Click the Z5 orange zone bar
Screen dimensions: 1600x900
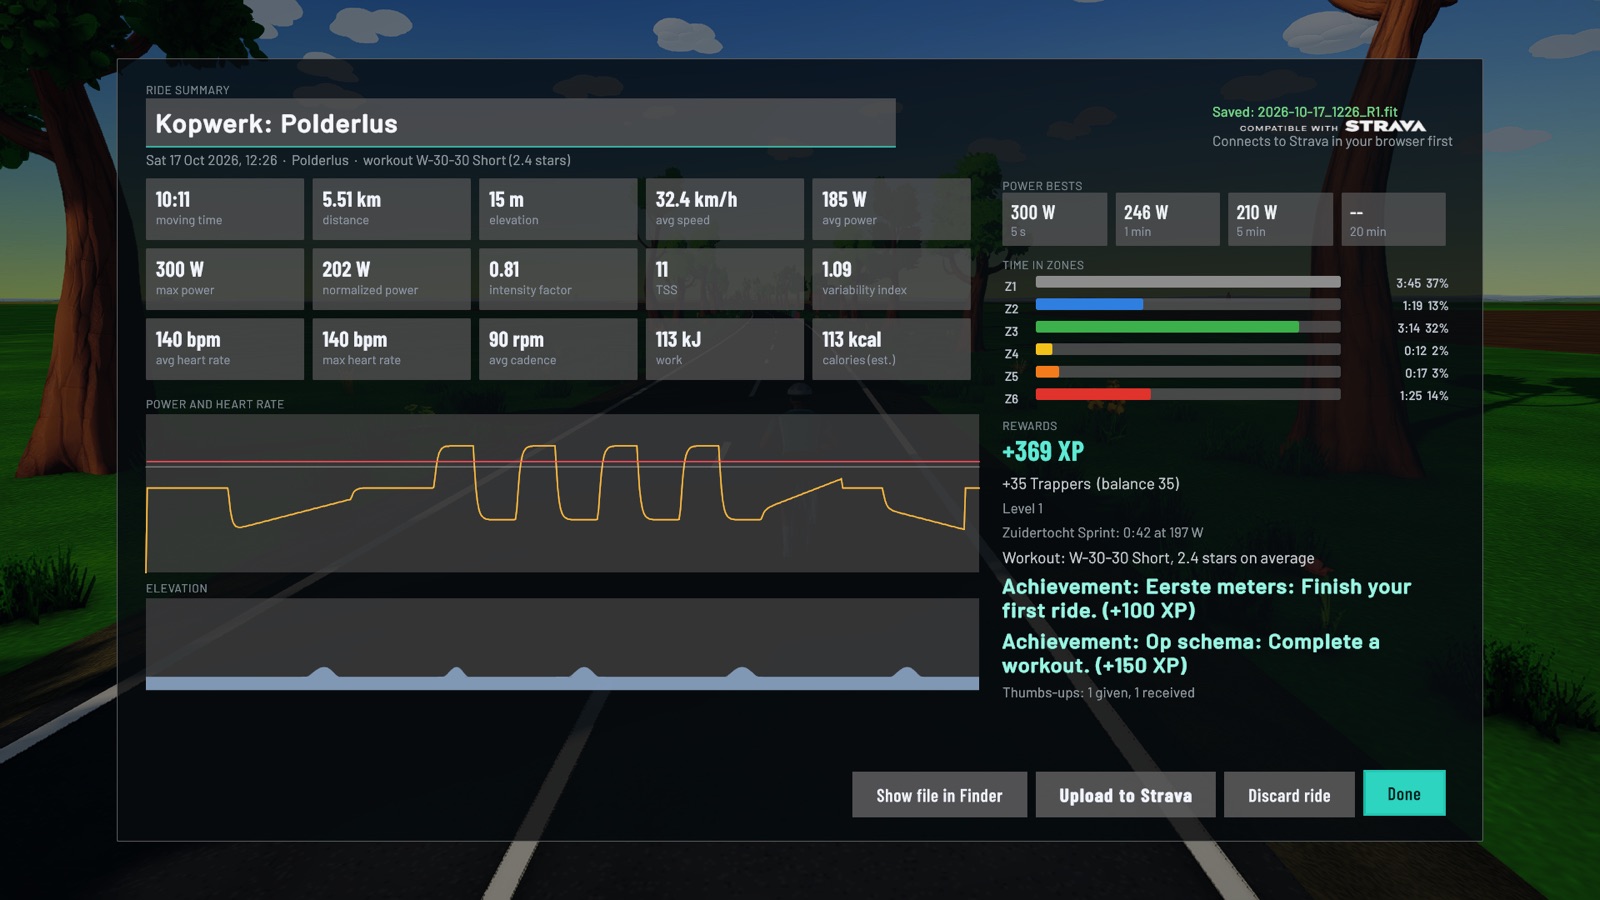(1047, 372)
